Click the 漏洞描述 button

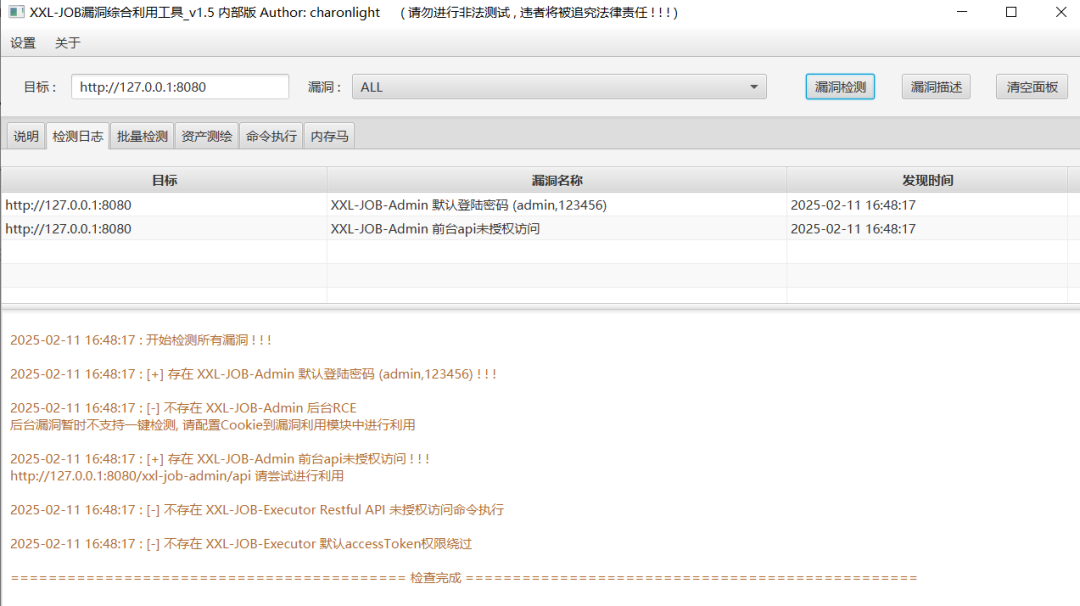coord(936,87)
